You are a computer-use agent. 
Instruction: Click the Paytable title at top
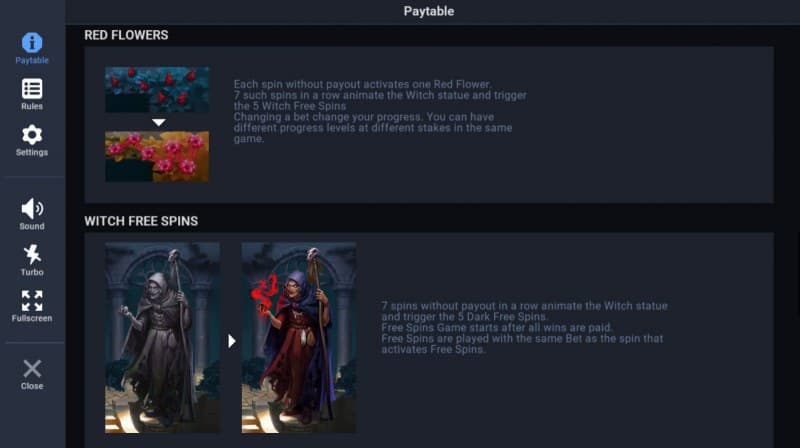click(x=429, y=11)
